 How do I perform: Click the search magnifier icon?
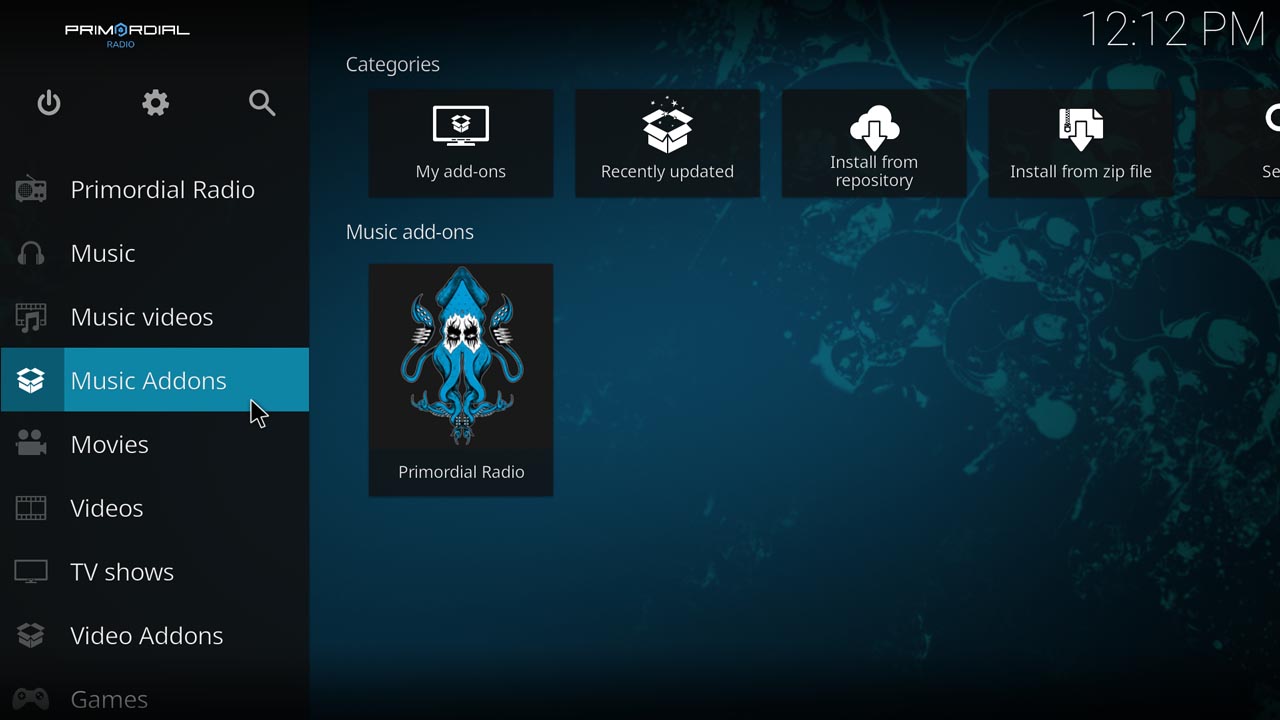pyautogui.click(x=262, y=103)
